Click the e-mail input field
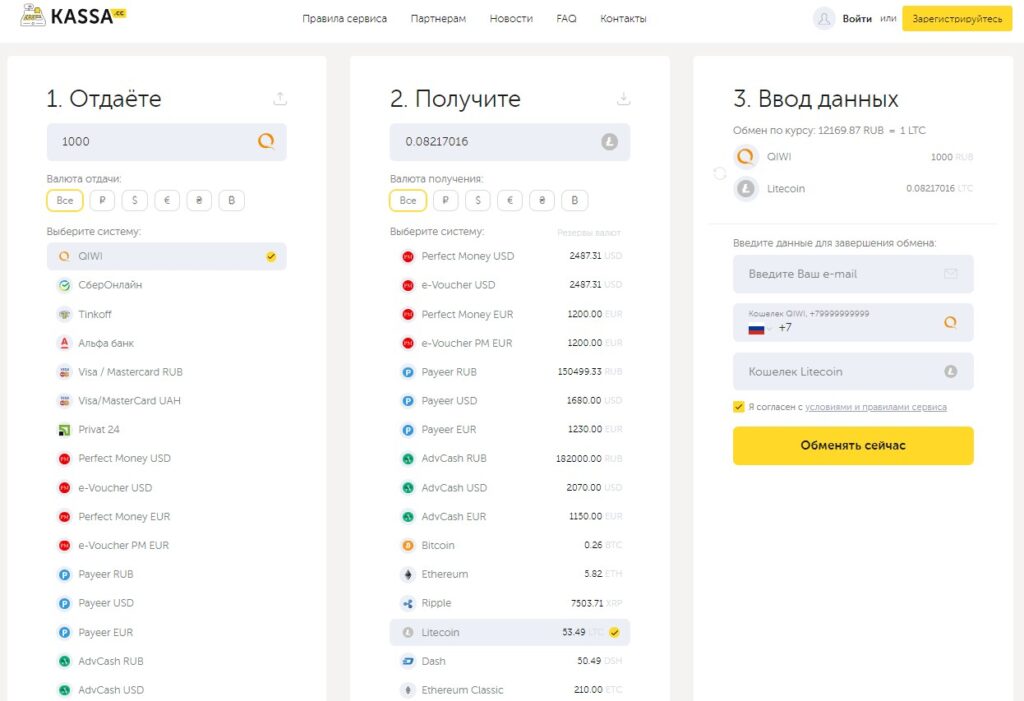This screenshot has height=701, width=1024. point(853,274)
